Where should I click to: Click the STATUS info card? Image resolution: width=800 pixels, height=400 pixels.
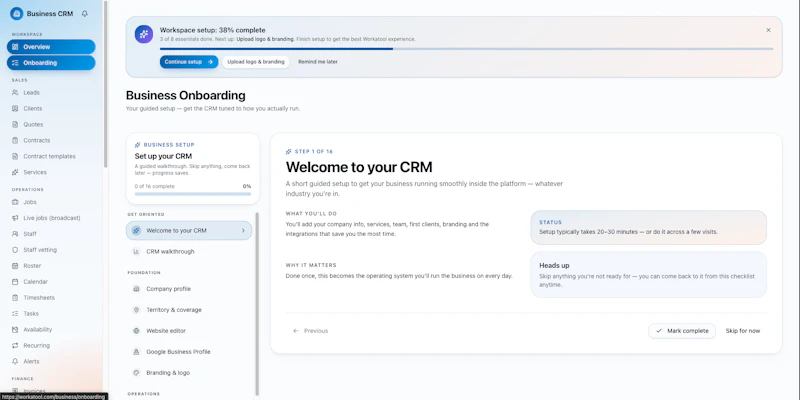click(648, 228)
